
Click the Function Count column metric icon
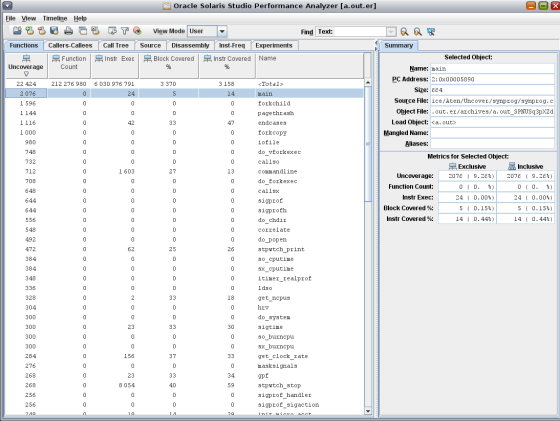pos(56,58)
